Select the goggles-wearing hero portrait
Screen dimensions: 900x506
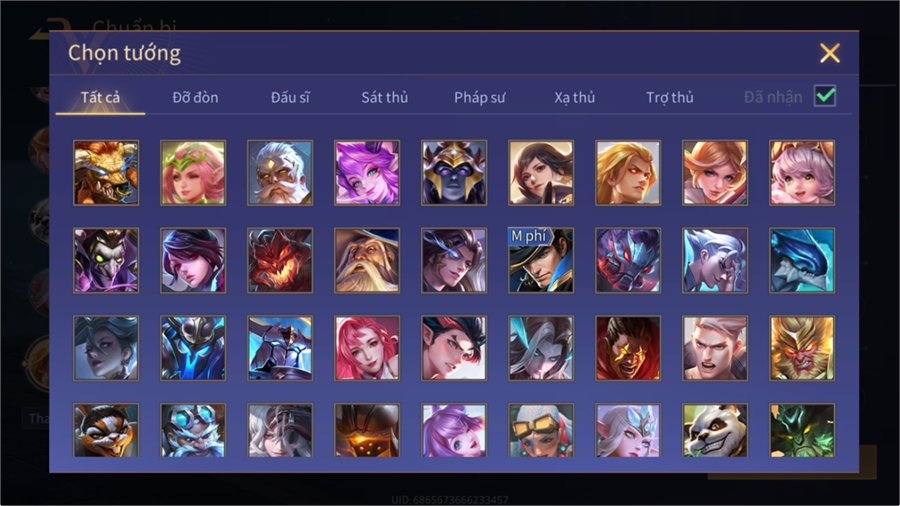pos(541,430)
